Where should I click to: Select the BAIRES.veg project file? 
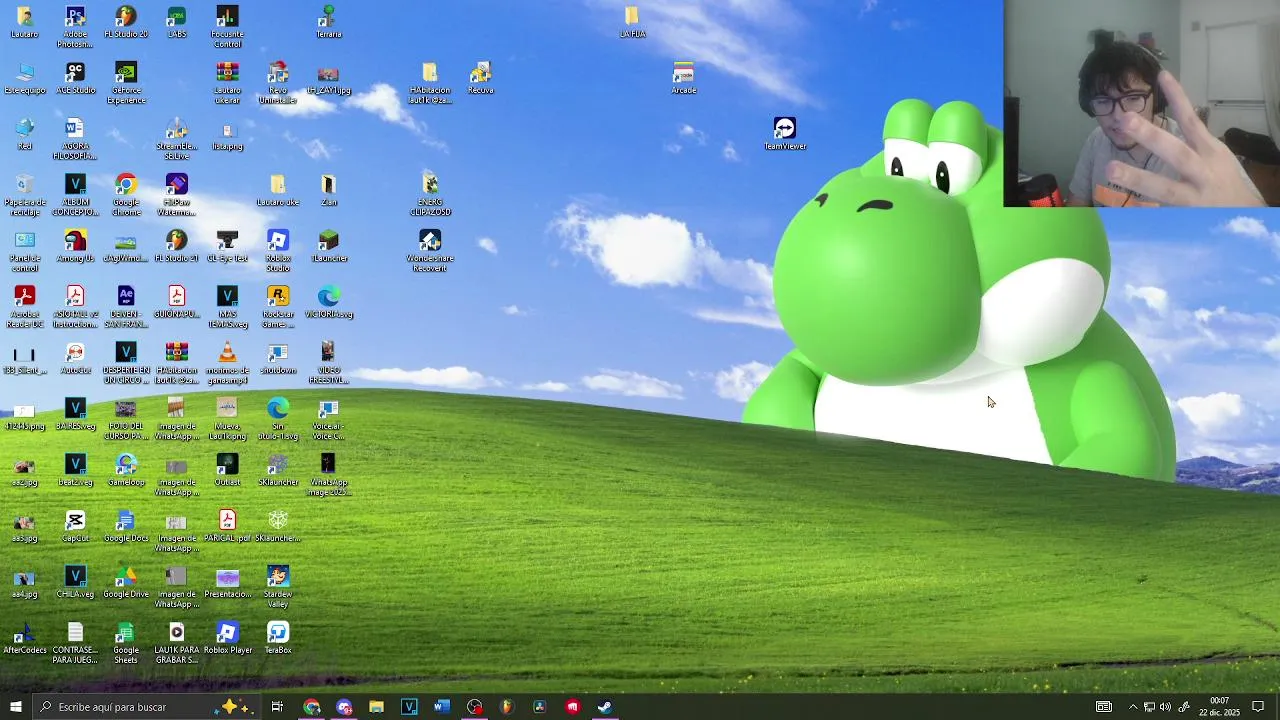coord(75,414)
